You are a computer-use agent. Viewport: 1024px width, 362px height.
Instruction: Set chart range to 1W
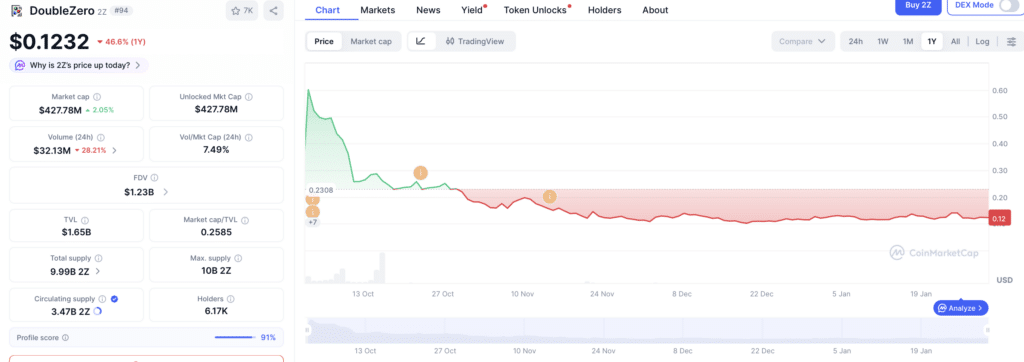pos(883,41)
